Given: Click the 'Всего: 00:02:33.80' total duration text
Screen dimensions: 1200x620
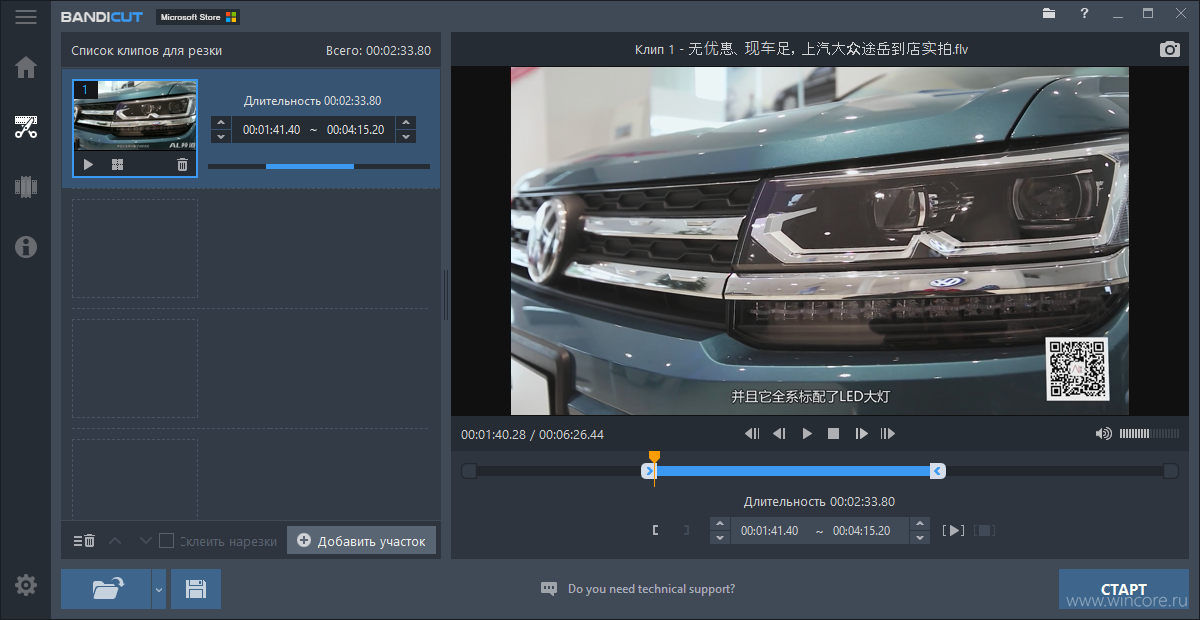Looking at the screenshot, I should tap(378, 51).
